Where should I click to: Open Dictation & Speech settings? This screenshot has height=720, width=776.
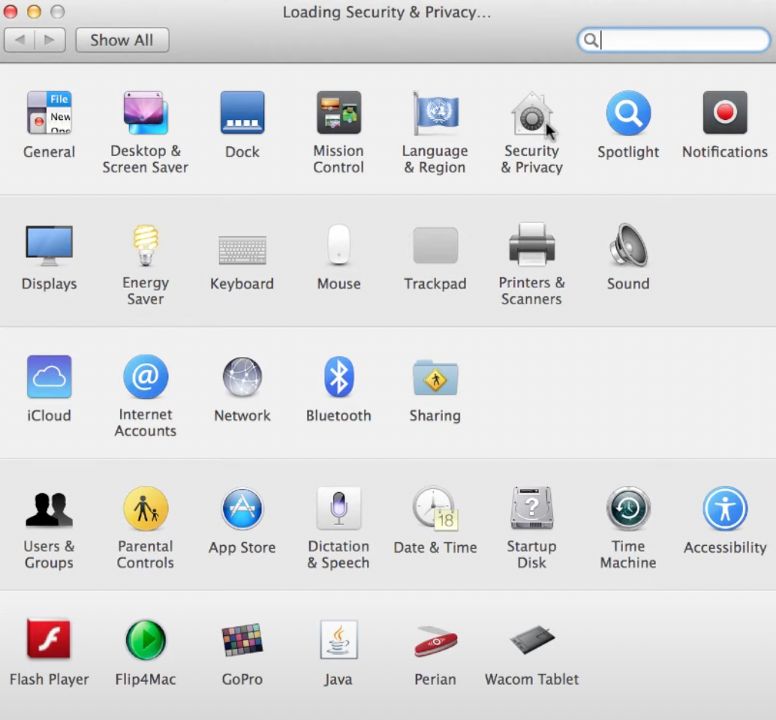(x=338, y=509)
